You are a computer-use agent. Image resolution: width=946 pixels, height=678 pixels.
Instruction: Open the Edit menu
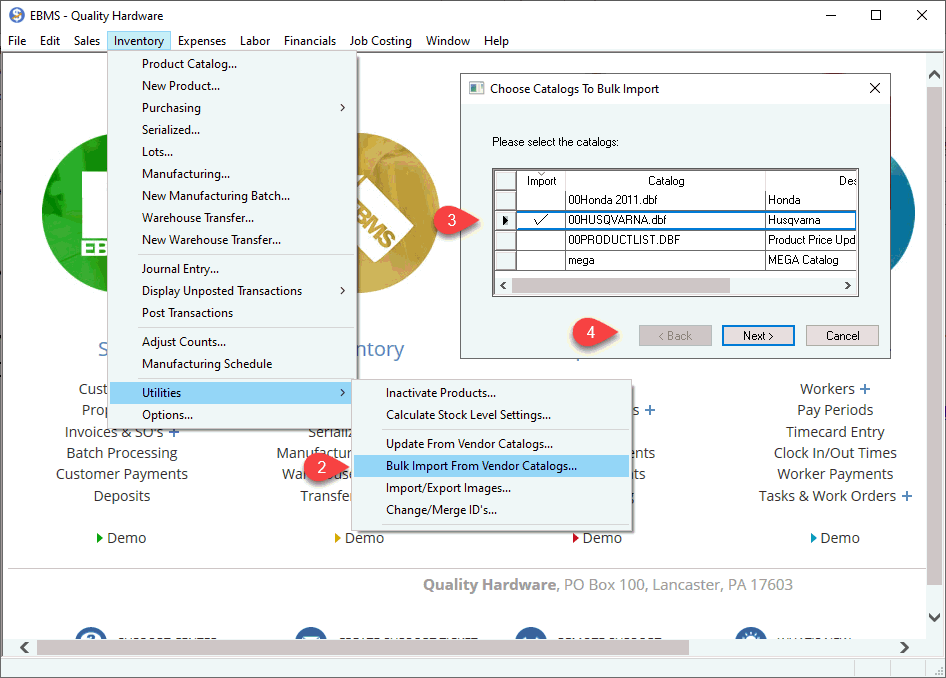pyautogui.click(x=49, y=40)
